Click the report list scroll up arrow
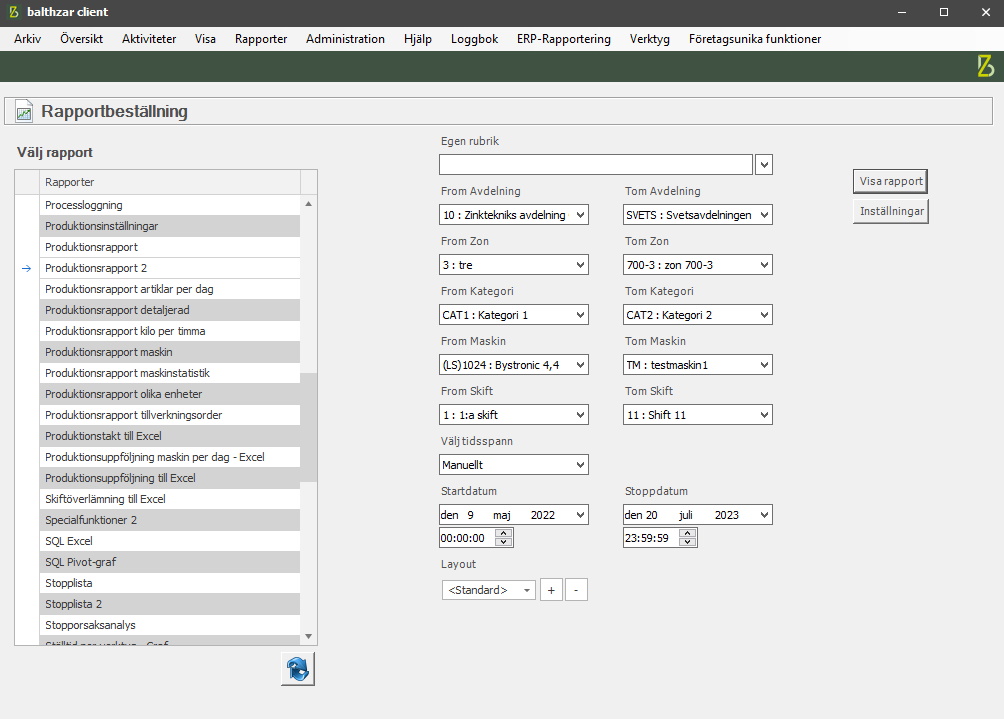The image size is (1004, 719). point(309,204)
